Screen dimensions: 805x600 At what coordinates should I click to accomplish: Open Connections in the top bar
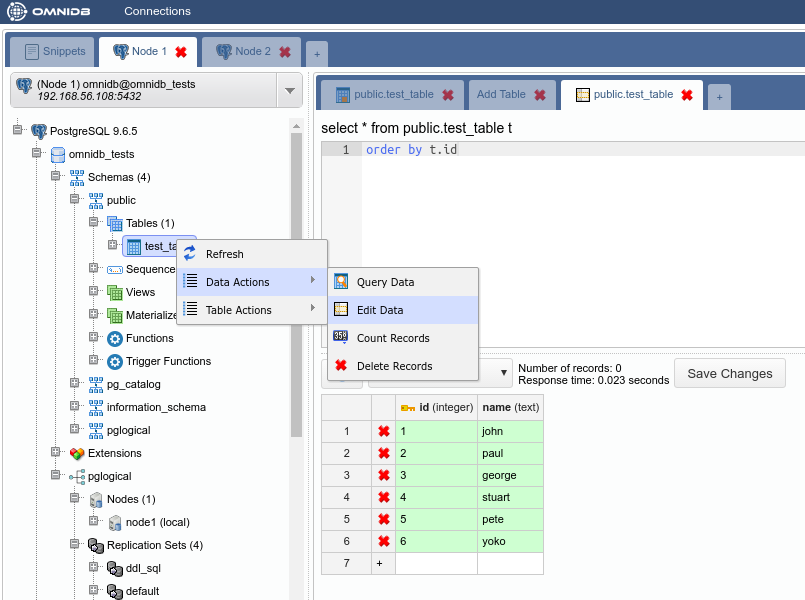(157, 12)
